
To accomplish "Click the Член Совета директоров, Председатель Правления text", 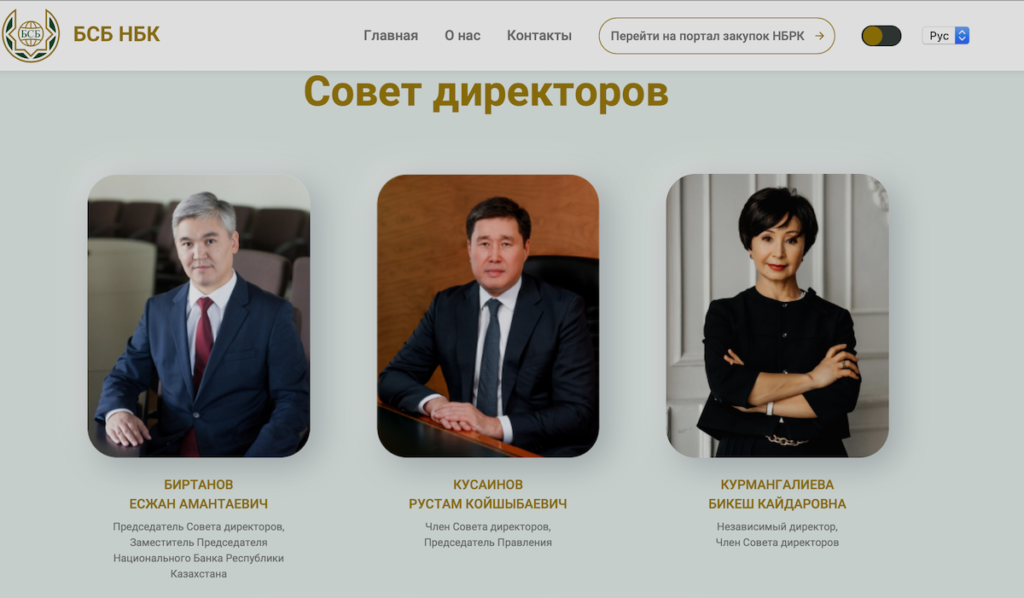I will point(488,535).
